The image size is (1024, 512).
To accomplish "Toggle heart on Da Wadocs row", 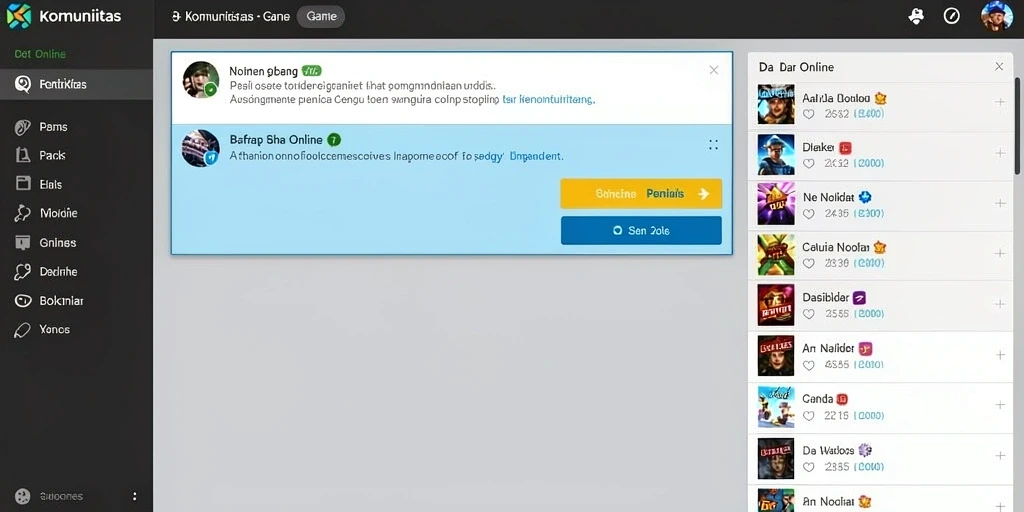I will click(808, 467).
